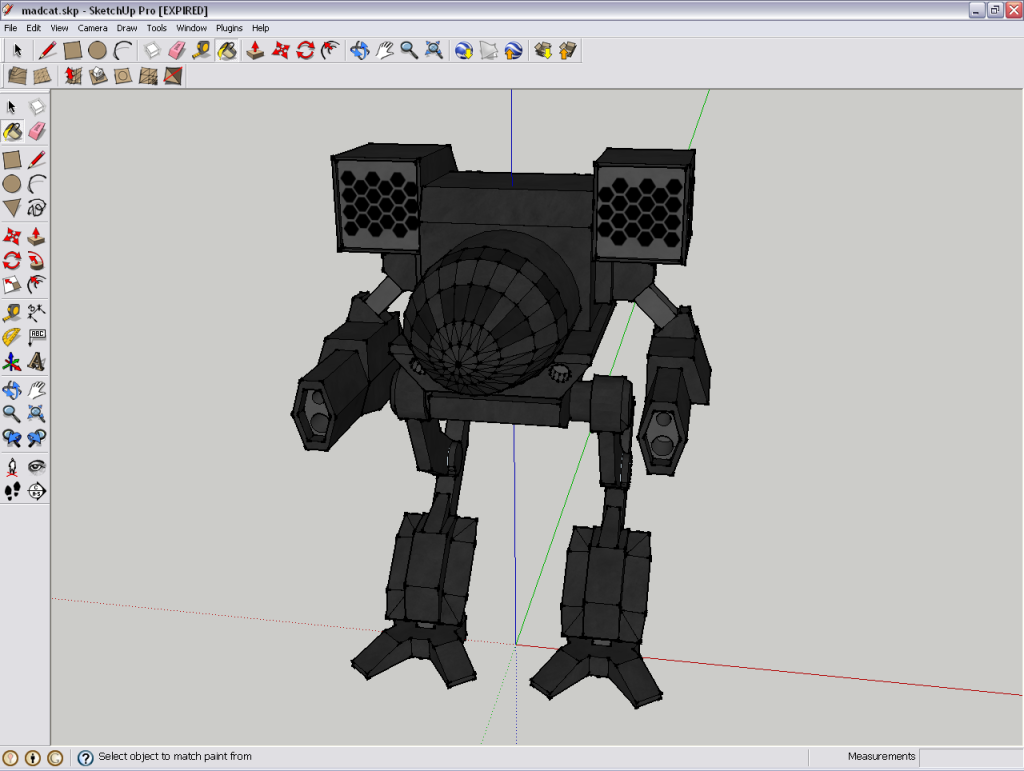
Task: Pick the Circle tool in top toolbar
Action: [x=97, y=50]
